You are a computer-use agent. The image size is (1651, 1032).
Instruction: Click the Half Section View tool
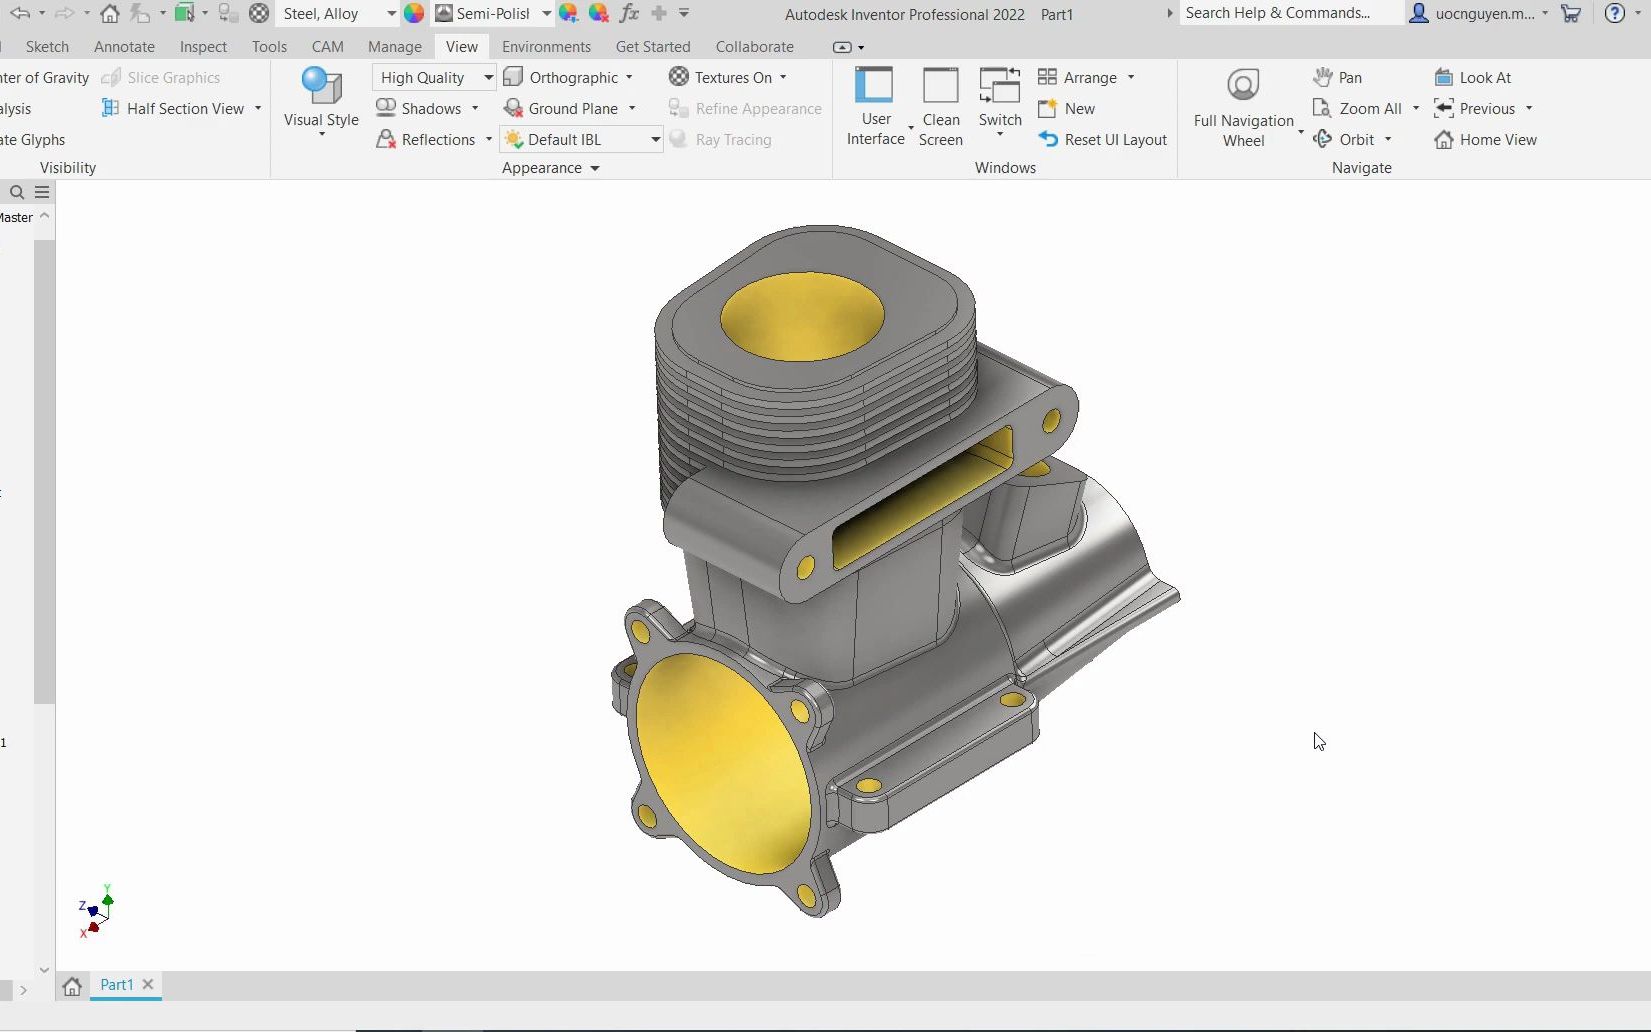coord(178,108)
